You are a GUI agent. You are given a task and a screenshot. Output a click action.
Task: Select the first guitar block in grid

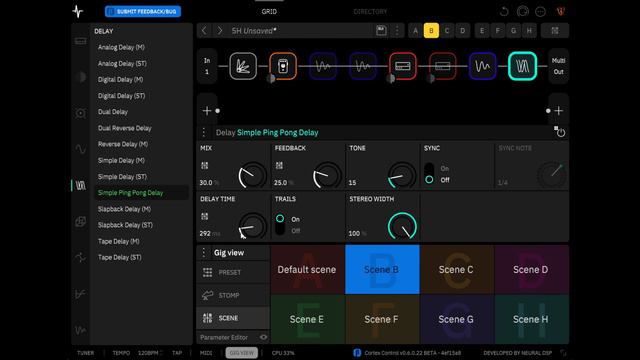(x=243, y=66)
